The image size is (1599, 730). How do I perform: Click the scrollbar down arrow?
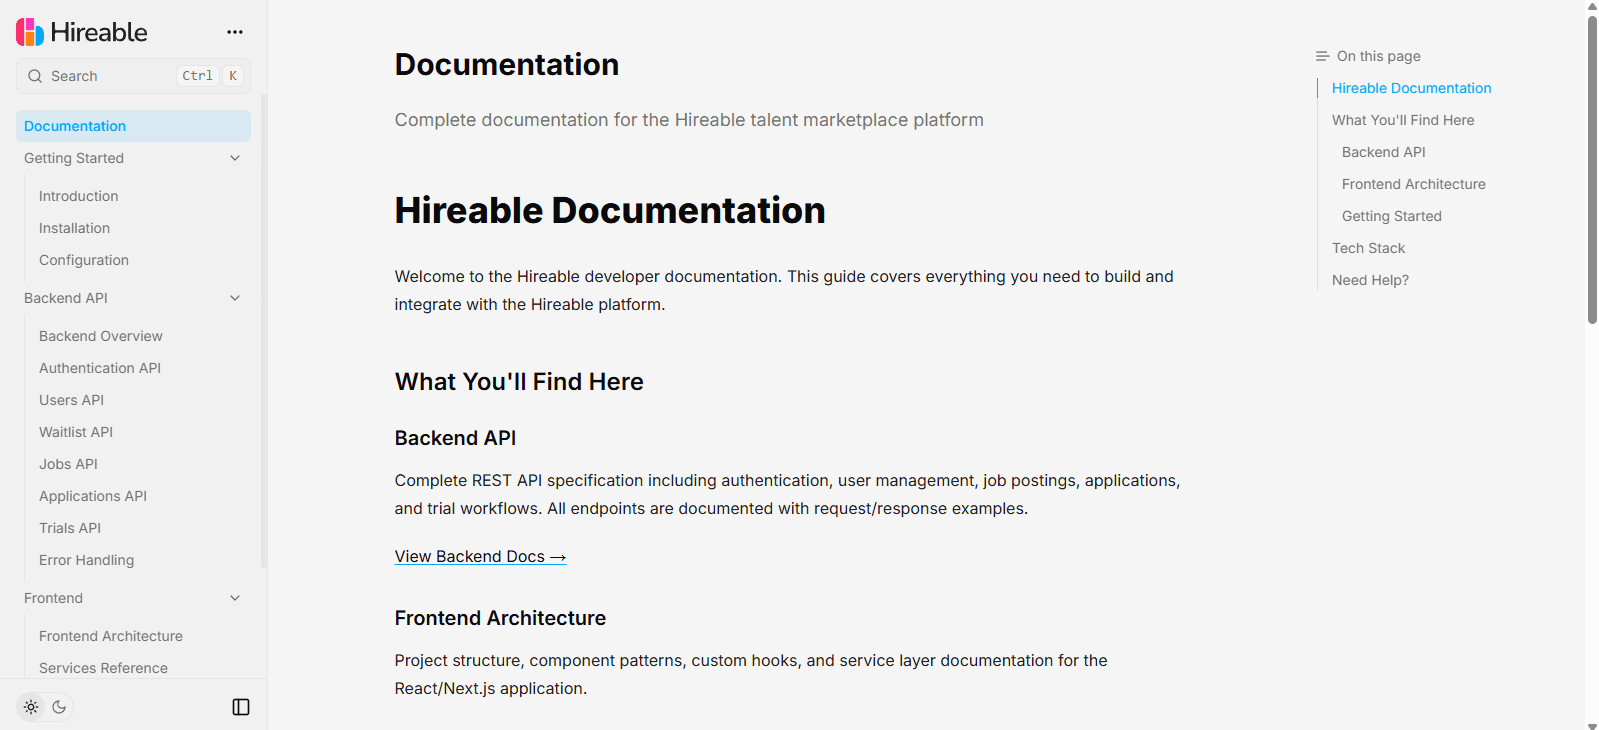point(1592,724)
